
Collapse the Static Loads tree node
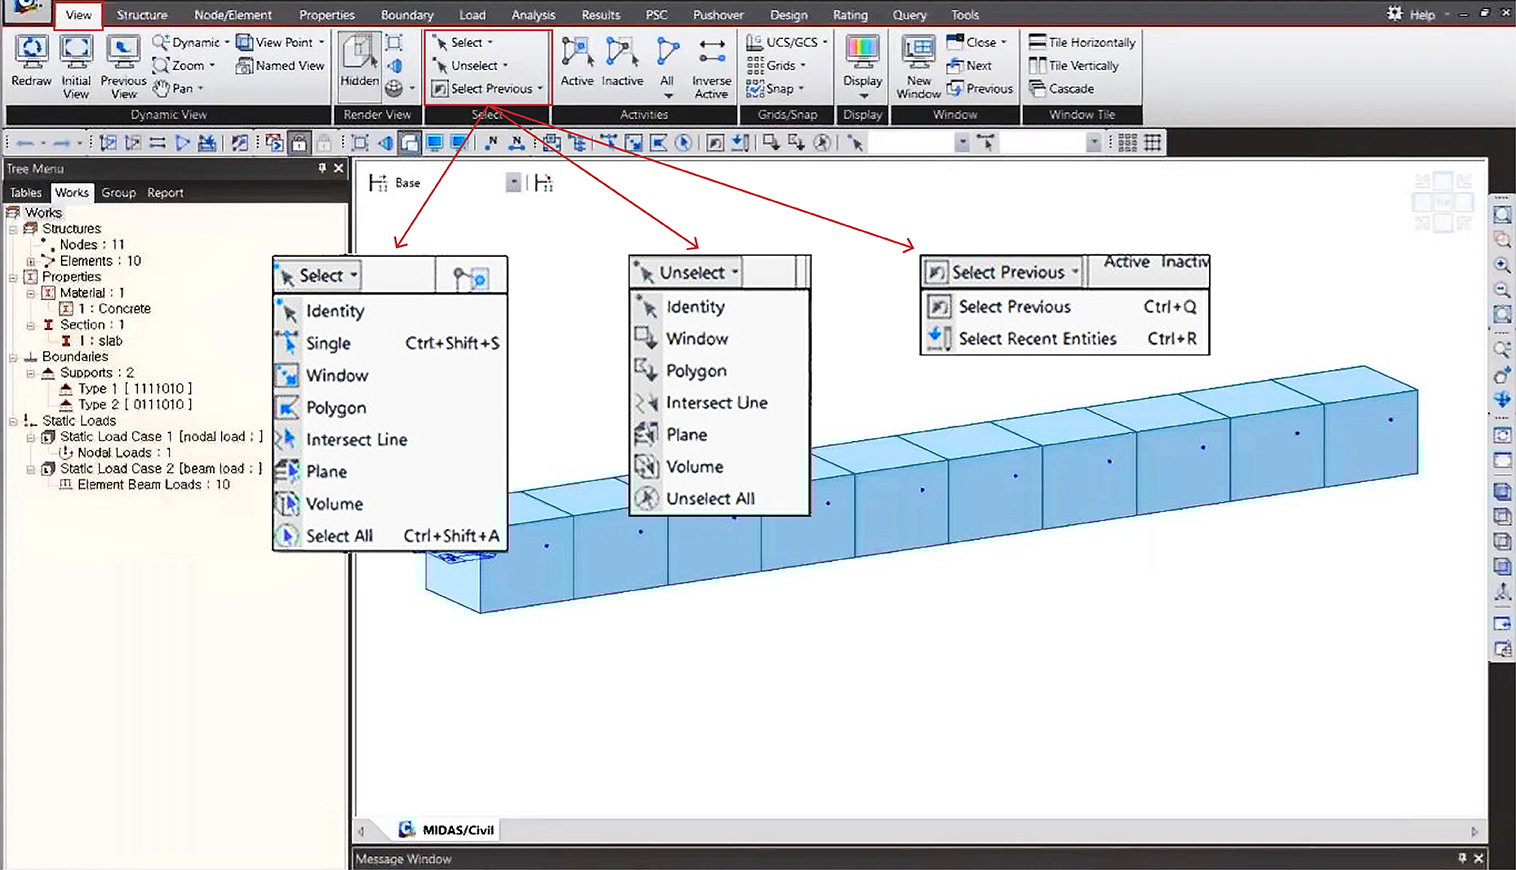[x=13, y=421]
